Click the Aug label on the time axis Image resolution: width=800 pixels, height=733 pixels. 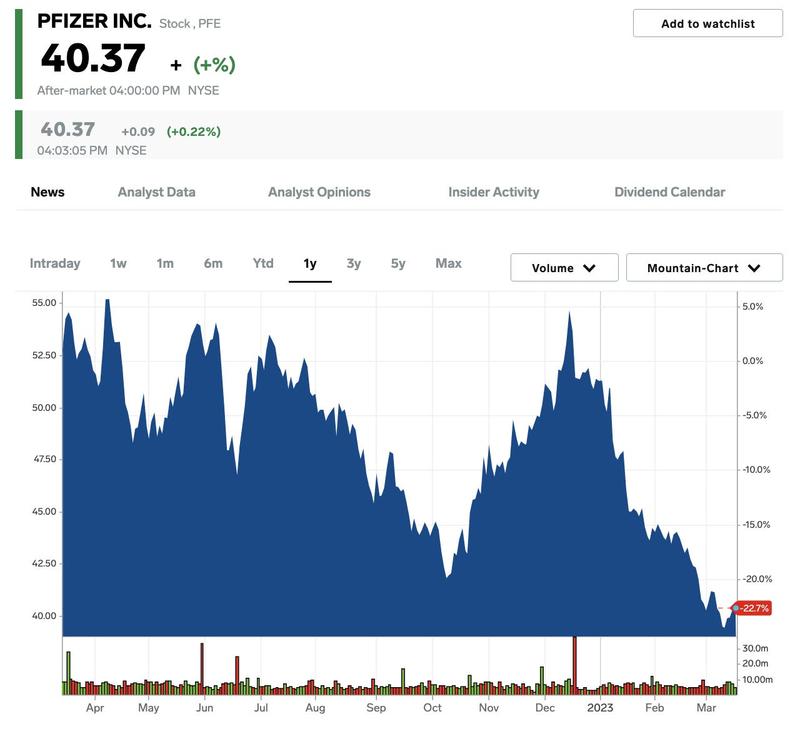(315, 708)
